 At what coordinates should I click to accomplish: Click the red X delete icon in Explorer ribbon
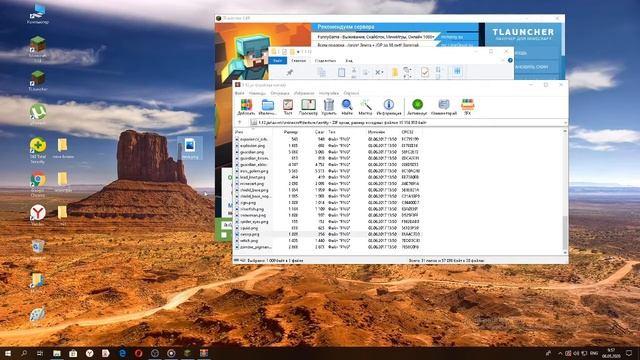pos(378,72)
